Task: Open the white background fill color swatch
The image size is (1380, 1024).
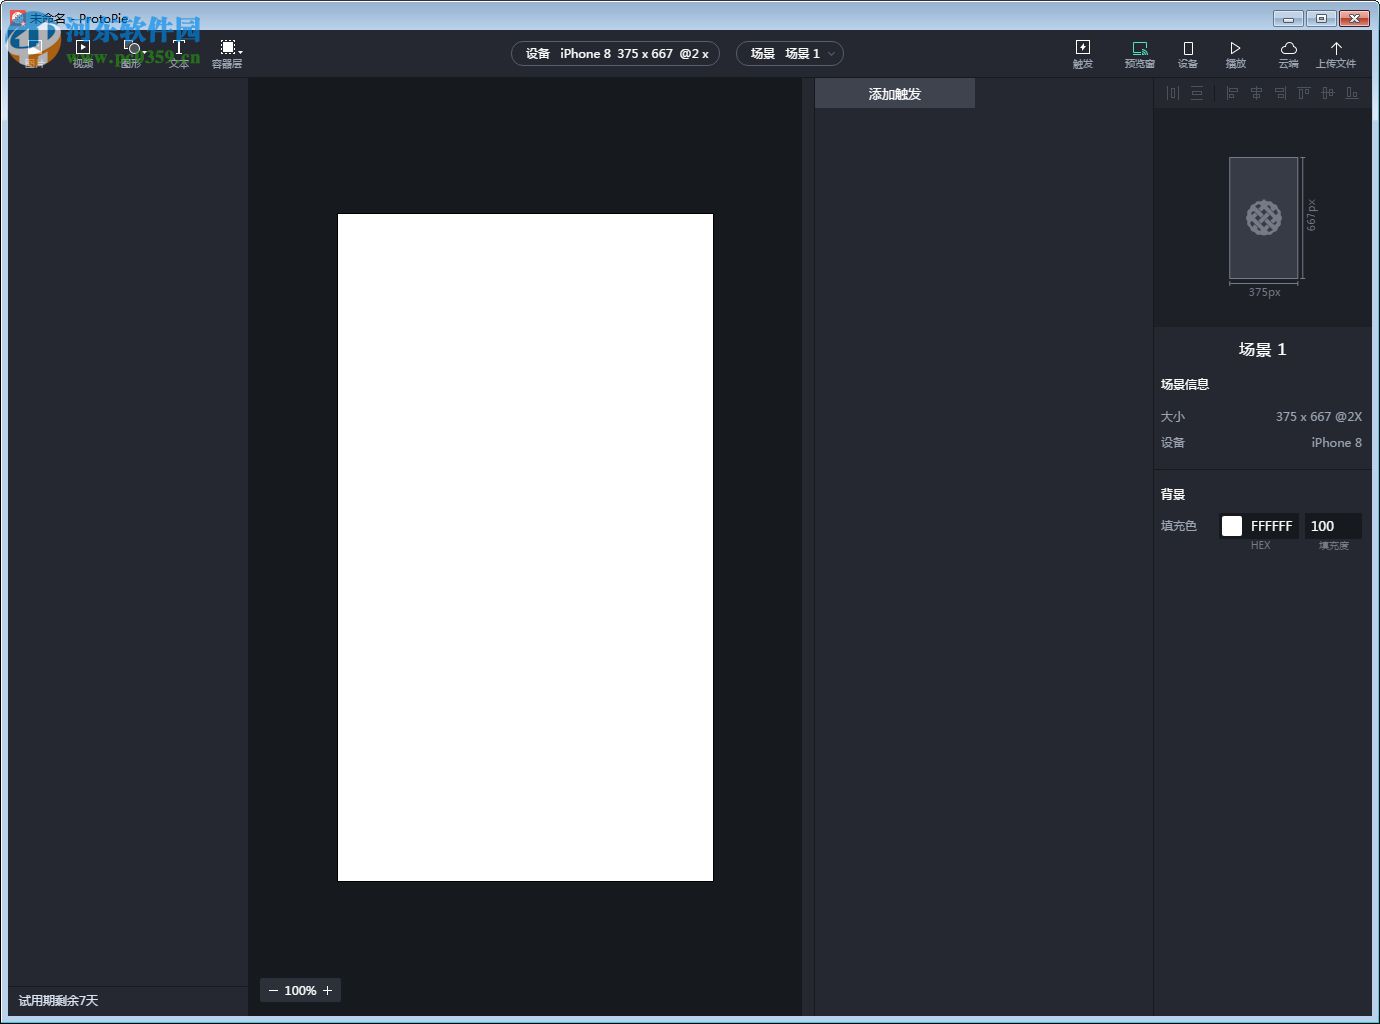Action: [x=1231, y=525]
